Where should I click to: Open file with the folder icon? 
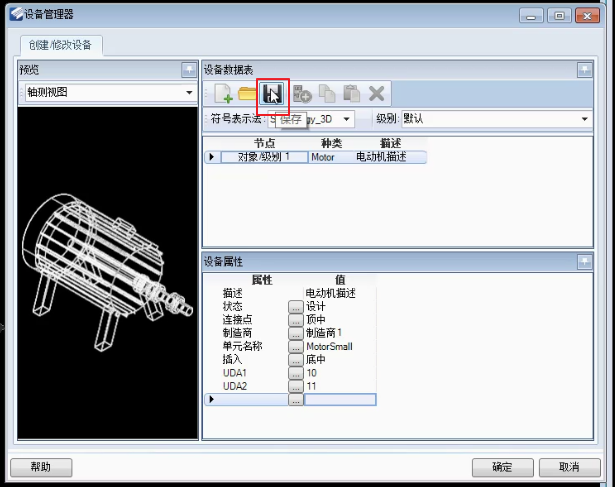[247, 94]
